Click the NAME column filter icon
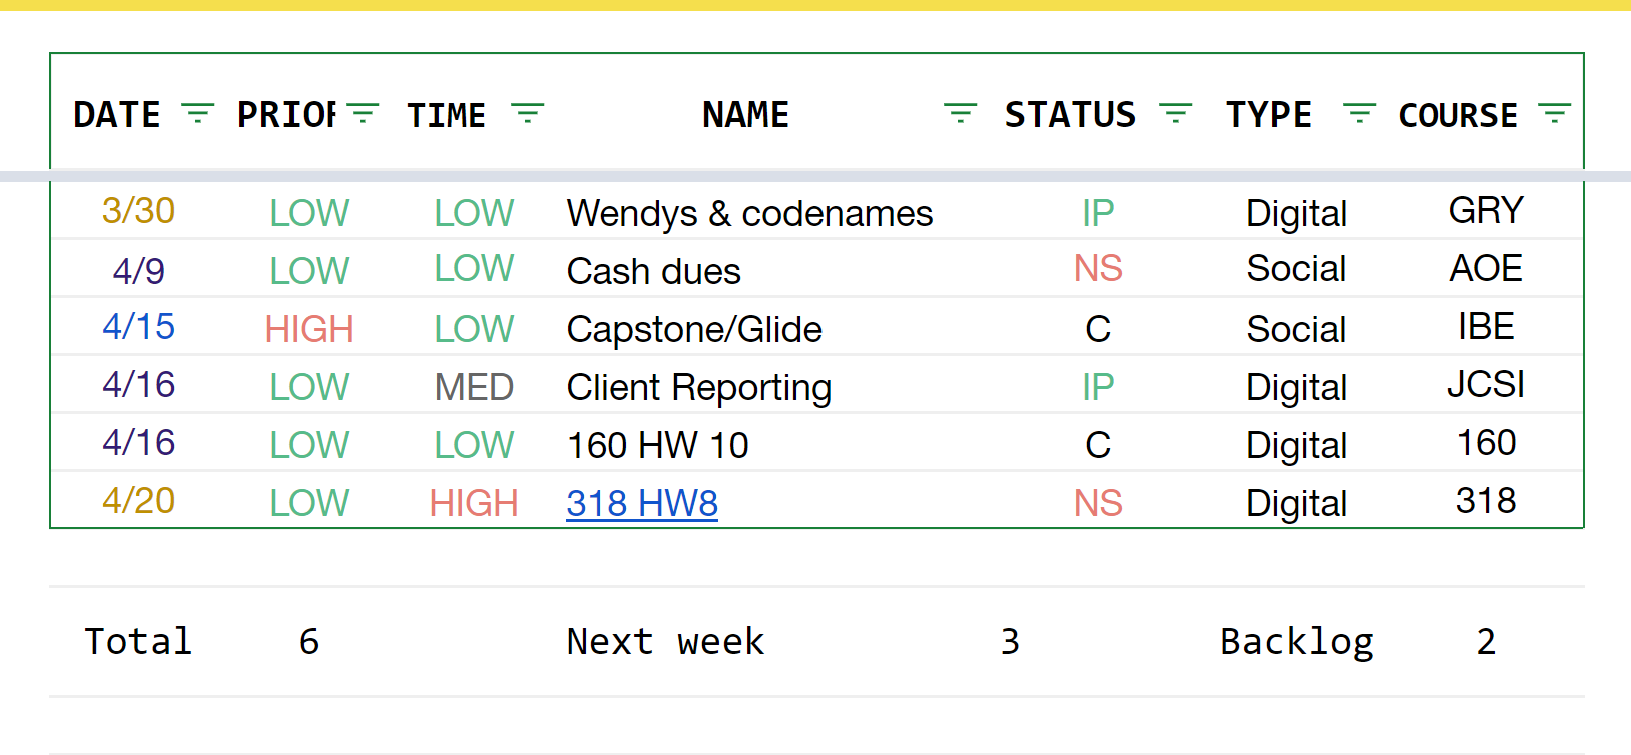This screenshot has height=755, width=1631. pos(960,114)
